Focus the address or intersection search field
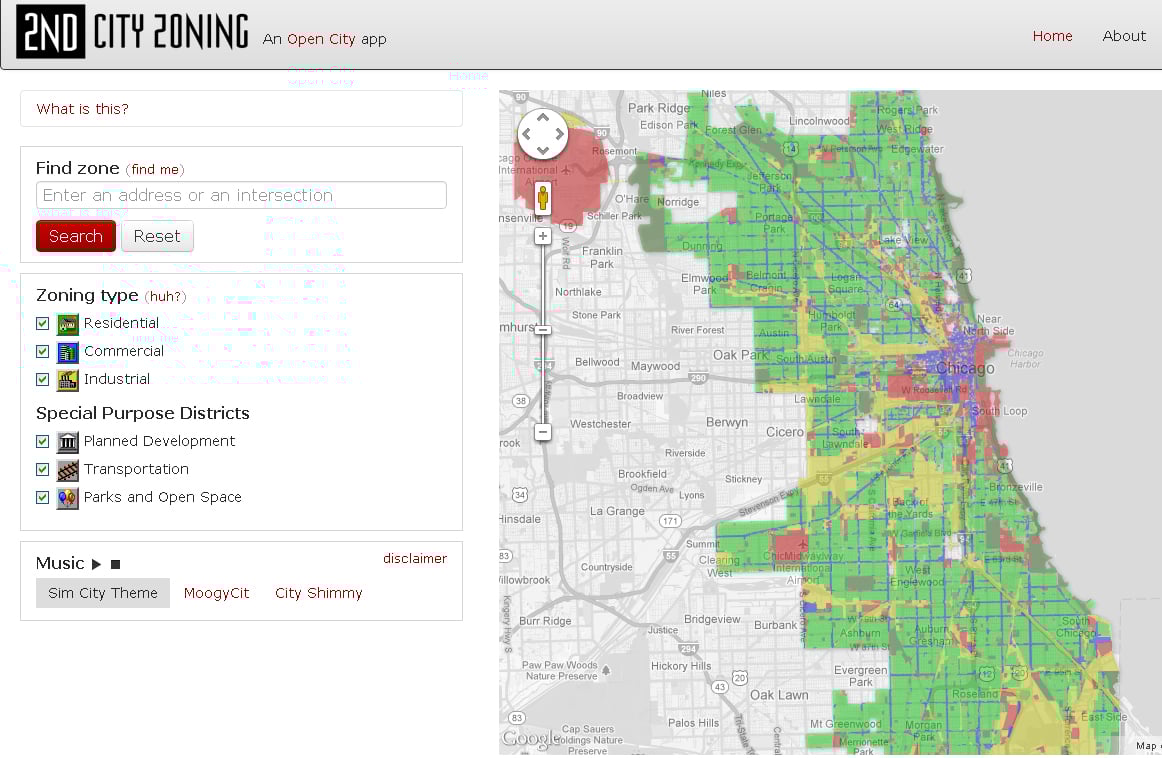 pos(242,196)
